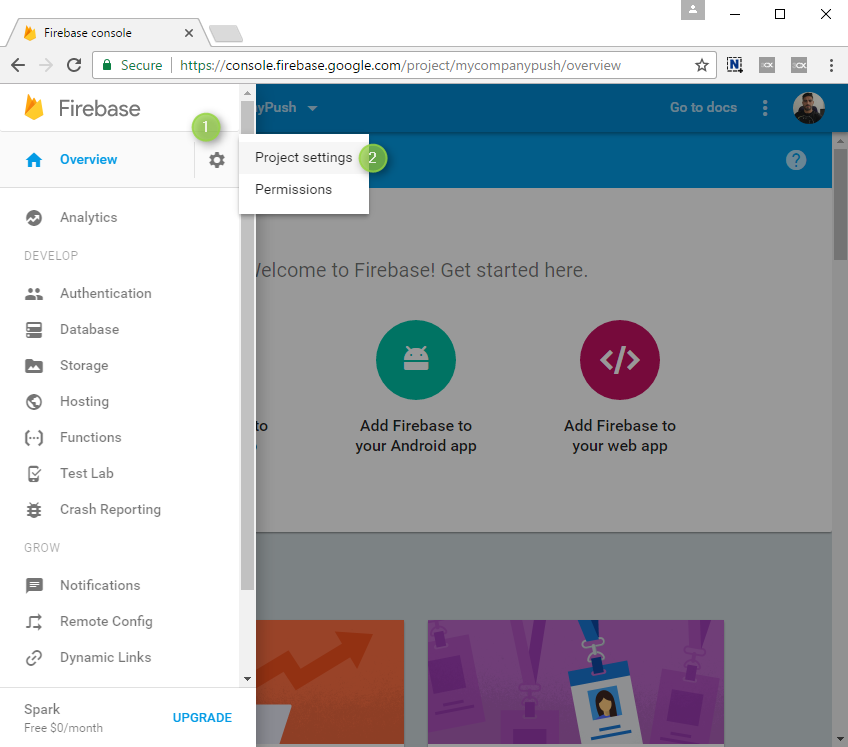Click the Spark plan label
Image resolution: width=848 pixels, height=747 pixels.
[x=42, y=709]
